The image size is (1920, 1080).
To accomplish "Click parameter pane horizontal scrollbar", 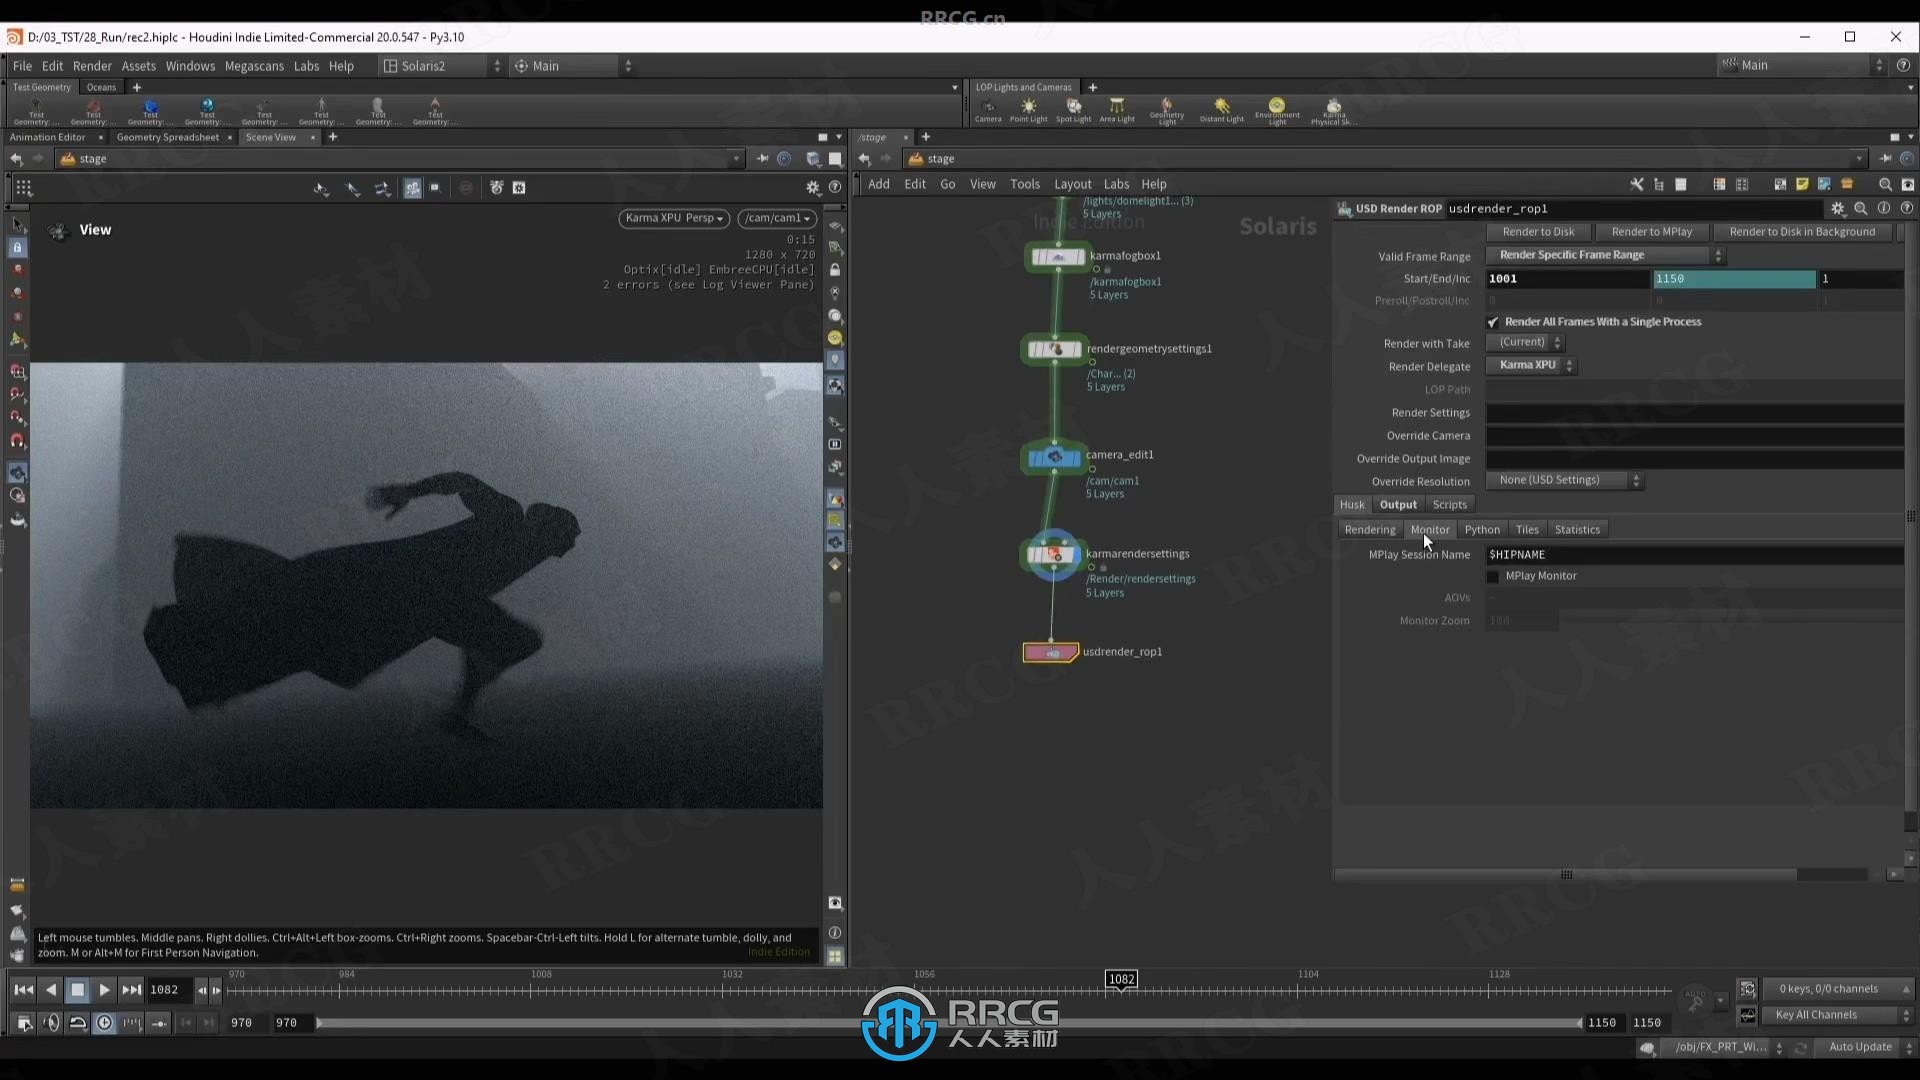I will click(1566, 875).
